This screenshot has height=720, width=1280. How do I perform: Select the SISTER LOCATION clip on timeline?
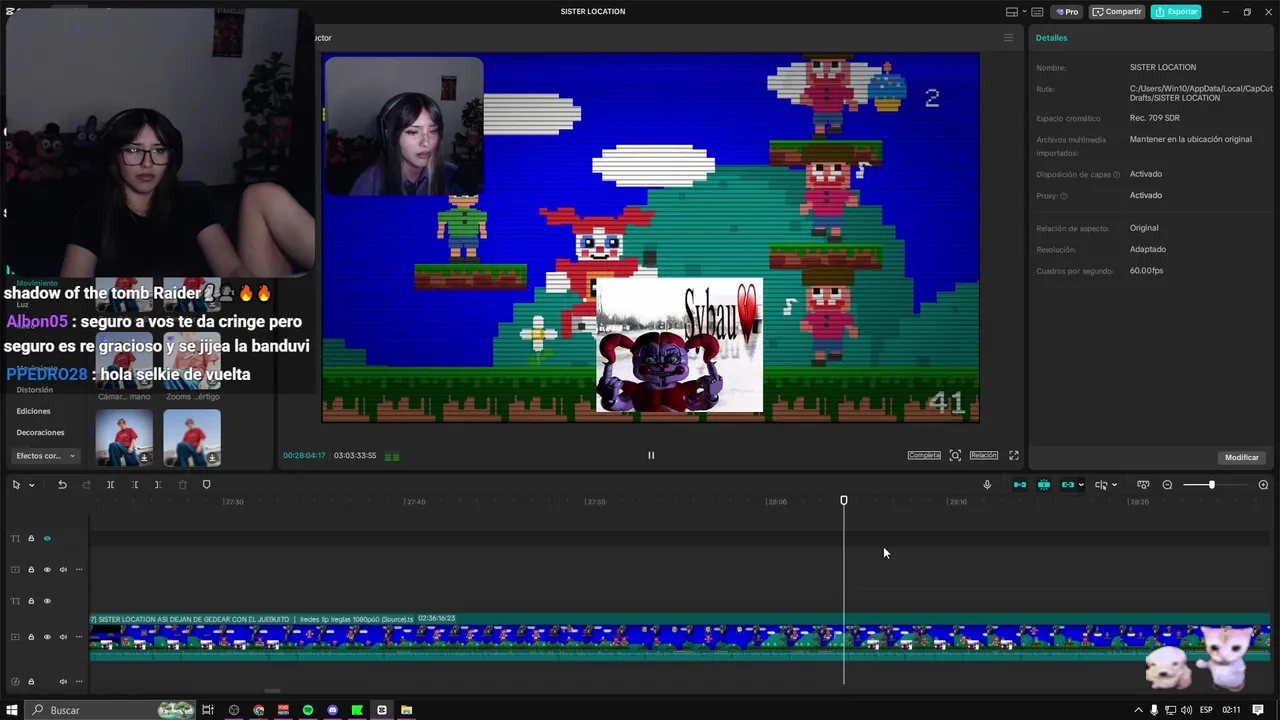pos(680,637)
